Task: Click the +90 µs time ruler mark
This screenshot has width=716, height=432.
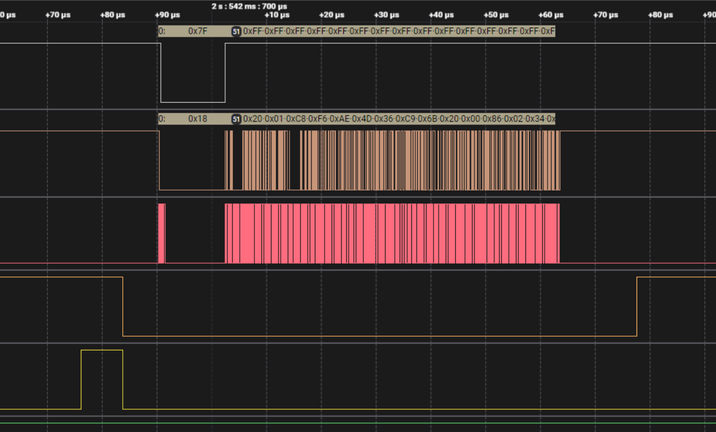Action: 168,17
